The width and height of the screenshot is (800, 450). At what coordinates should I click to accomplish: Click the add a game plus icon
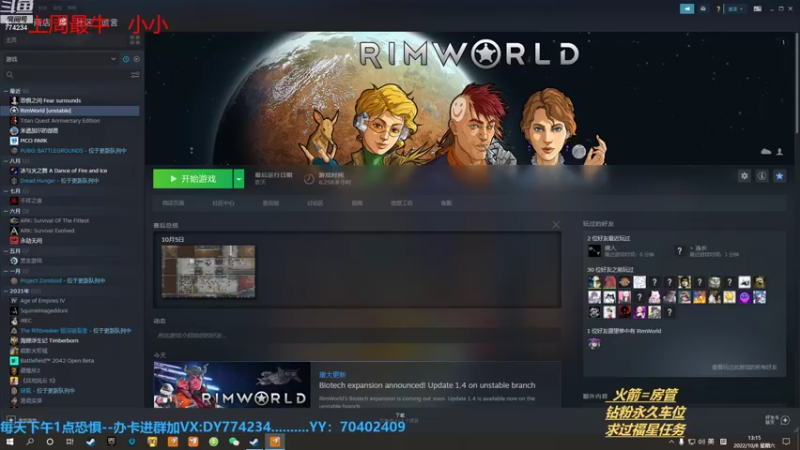pos(11,420)
